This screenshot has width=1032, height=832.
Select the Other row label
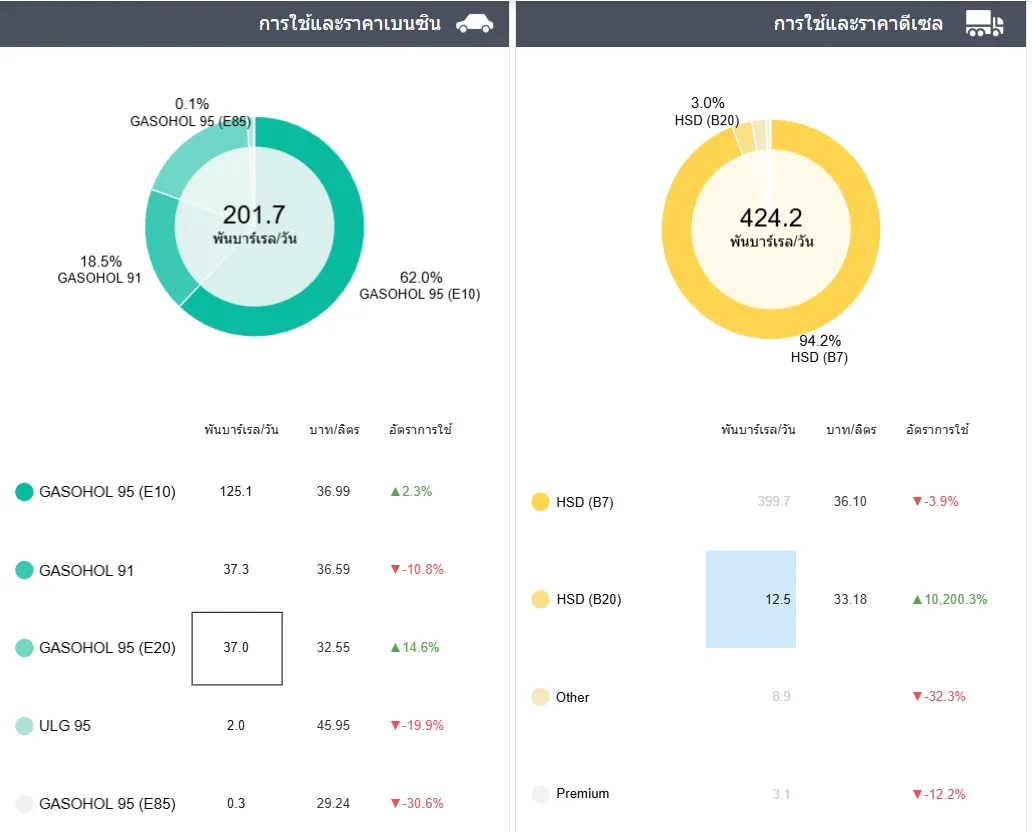(x=572, y=697)
